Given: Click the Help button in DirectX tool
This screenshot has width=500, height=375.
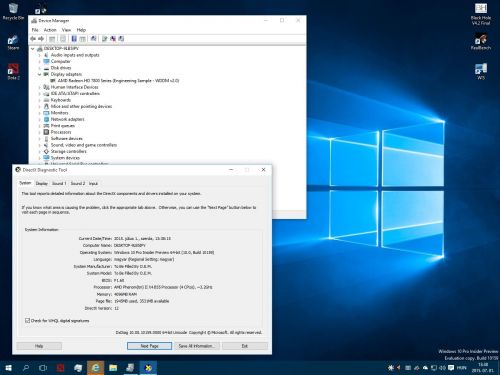Looking at the screenshot, I should pyautogui.click(x=39, y=346).
